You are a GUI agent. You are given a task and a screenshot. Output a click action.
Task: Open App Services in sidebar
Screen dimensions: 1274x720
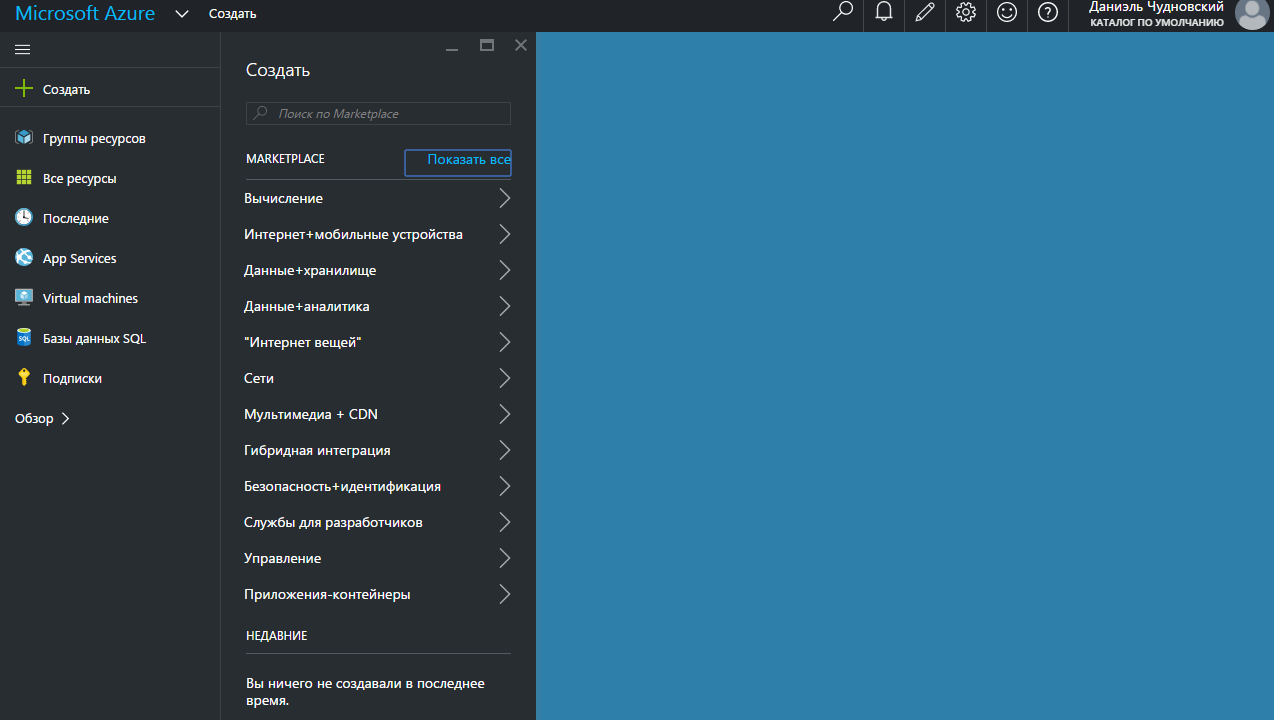pos(80,258)
